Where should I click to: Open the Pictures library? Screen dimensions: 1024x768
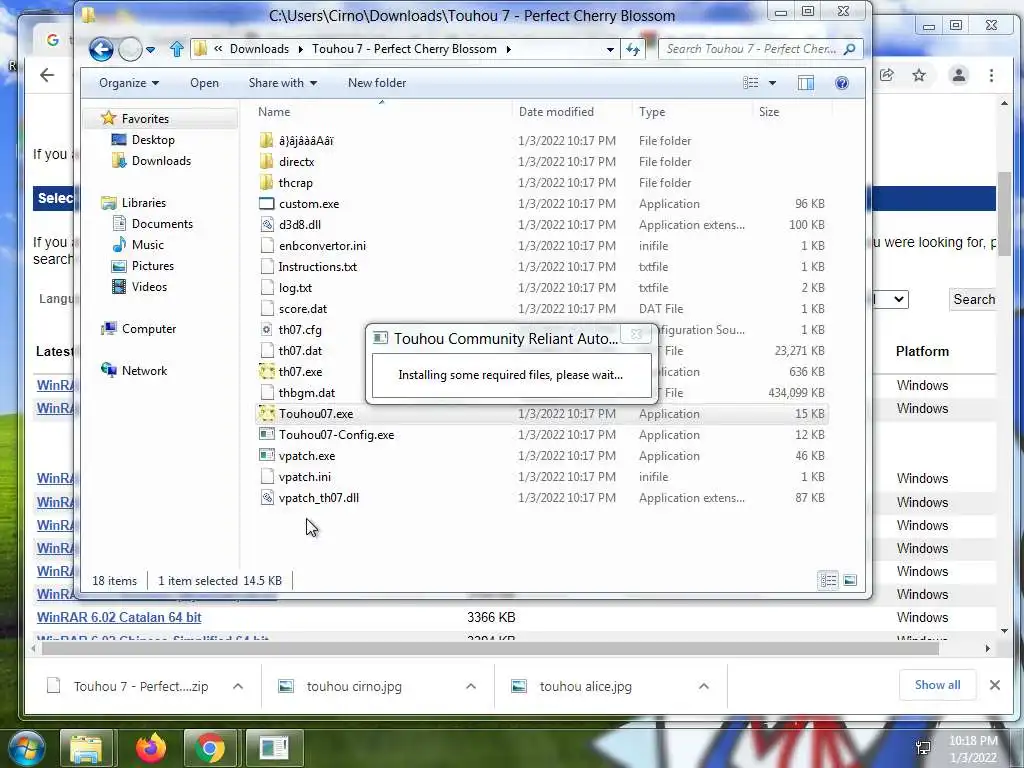153,266
